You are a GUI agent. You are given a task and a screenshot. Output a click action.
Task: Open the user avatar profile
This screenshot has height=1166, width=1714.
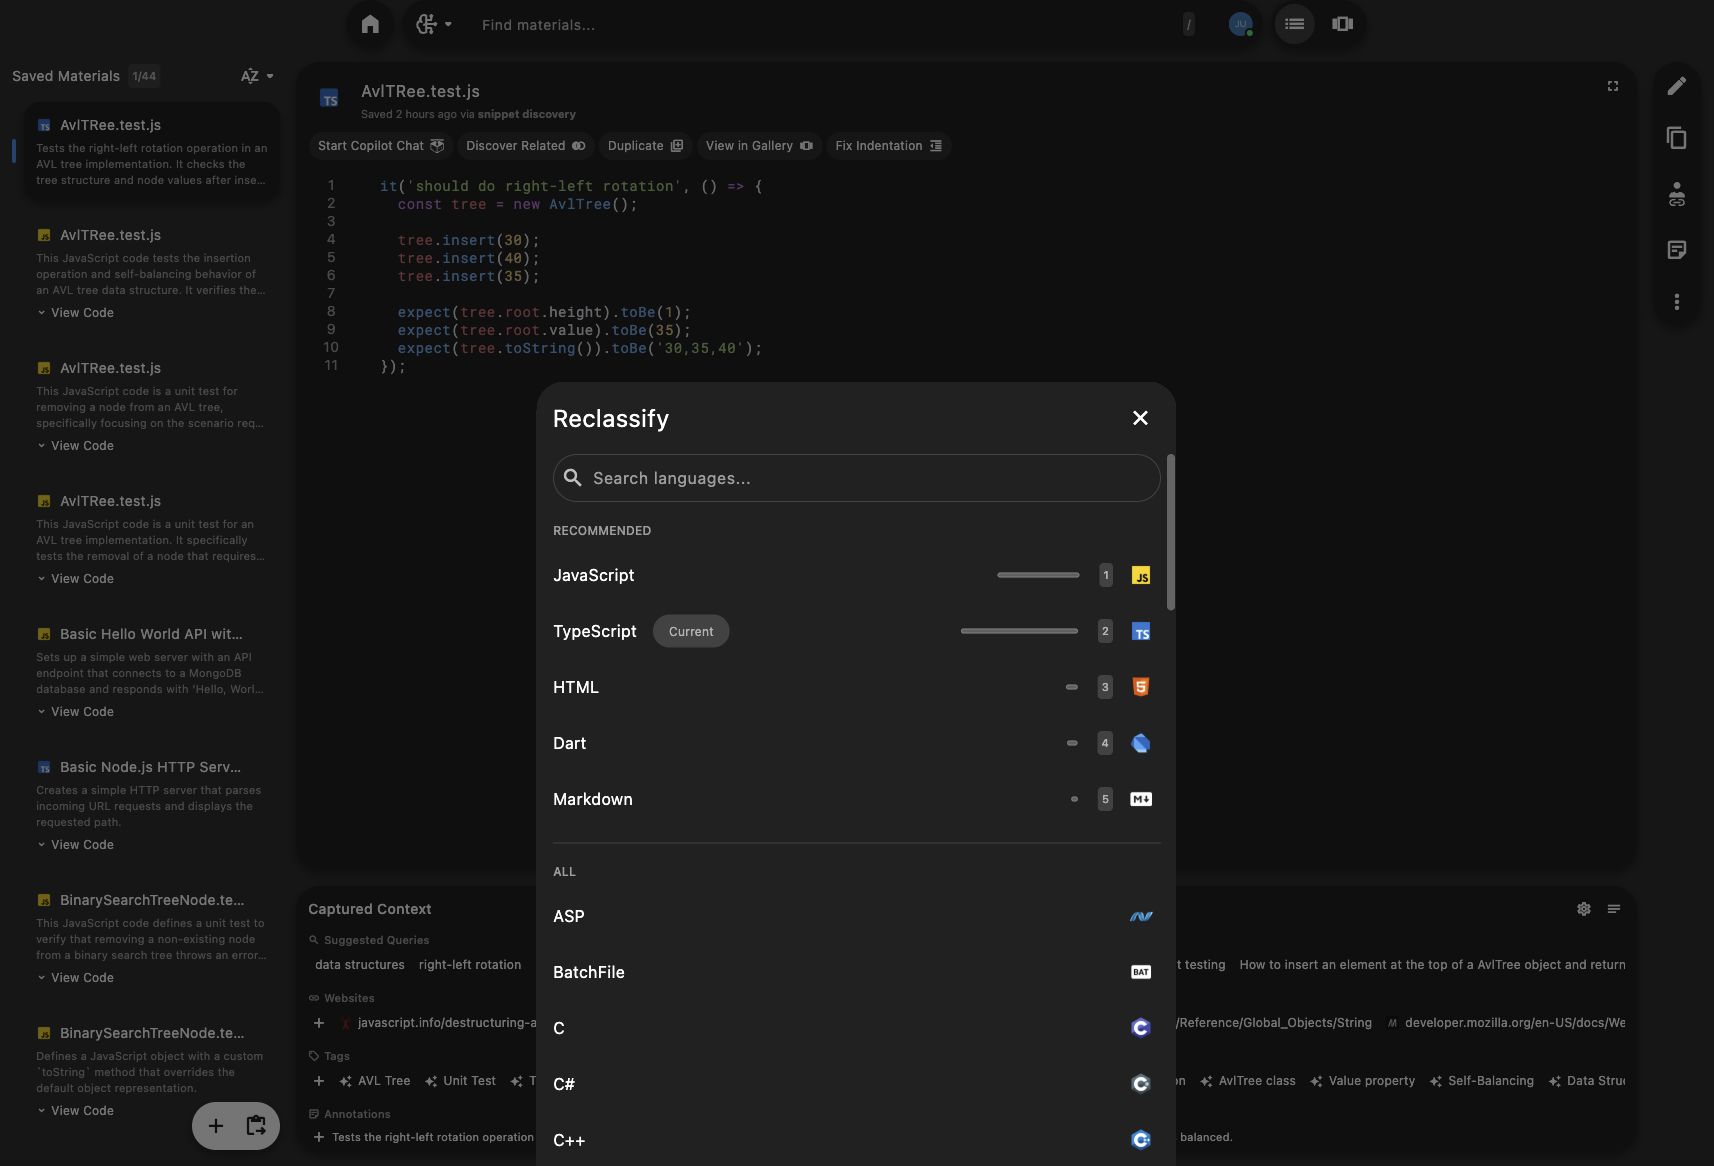click(1240, 24)
